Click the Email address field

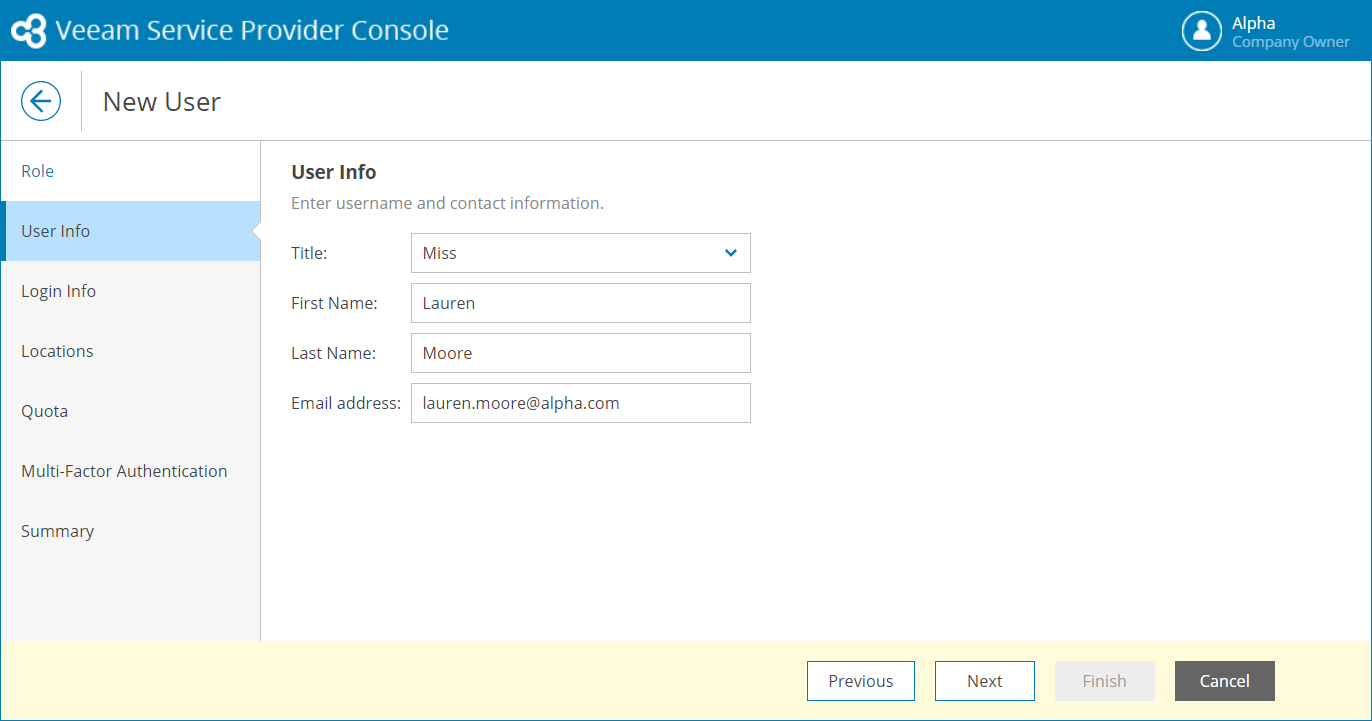click(x=580, y=403)
